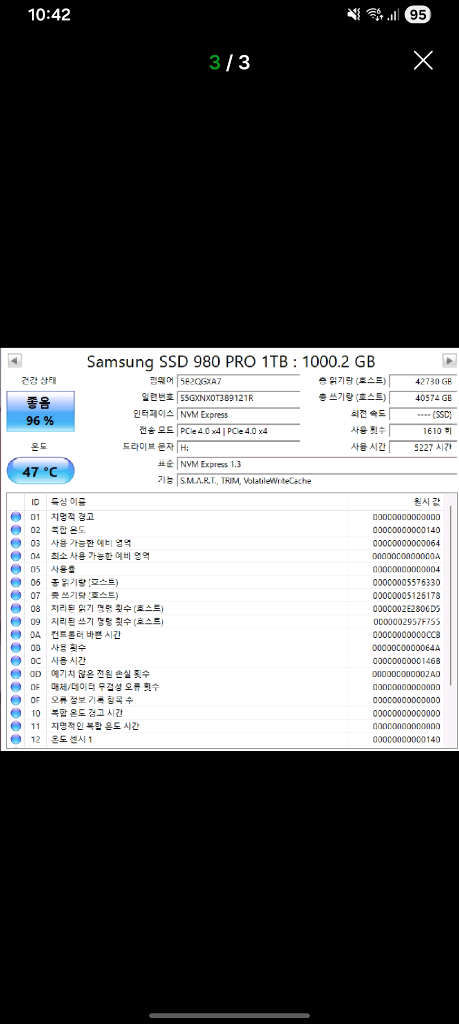Select the row 최소 사용 가능한 예비 영역
Image resolution: width=459 pixels, height=1024 pixels.
226,556
